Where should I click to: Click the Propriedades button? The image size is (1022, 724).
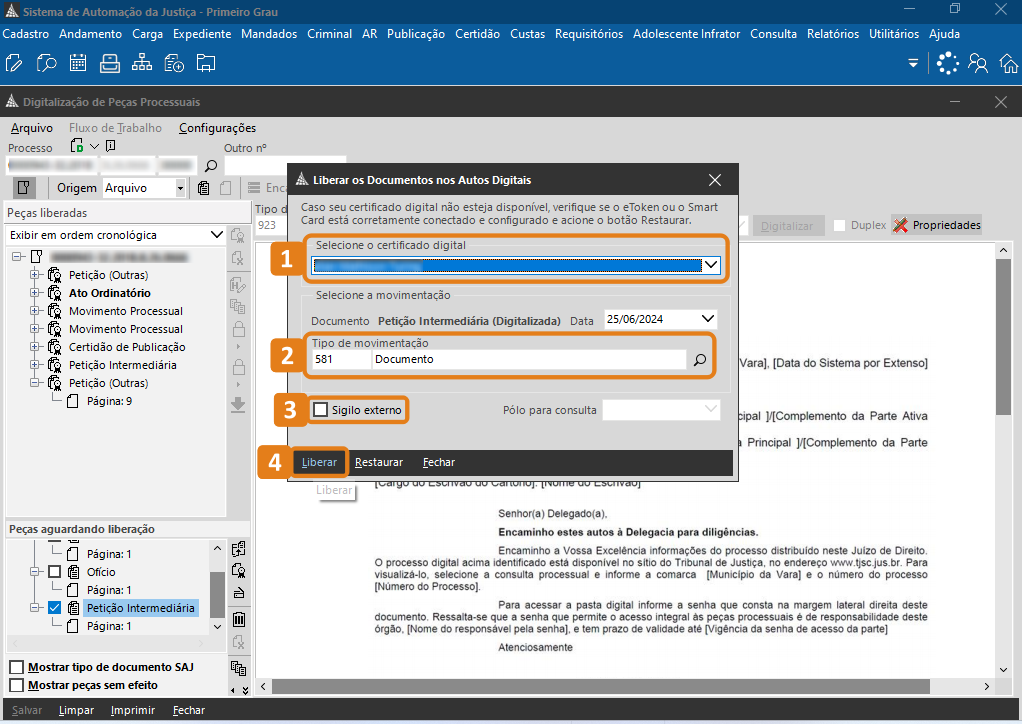tap(937, 225)
